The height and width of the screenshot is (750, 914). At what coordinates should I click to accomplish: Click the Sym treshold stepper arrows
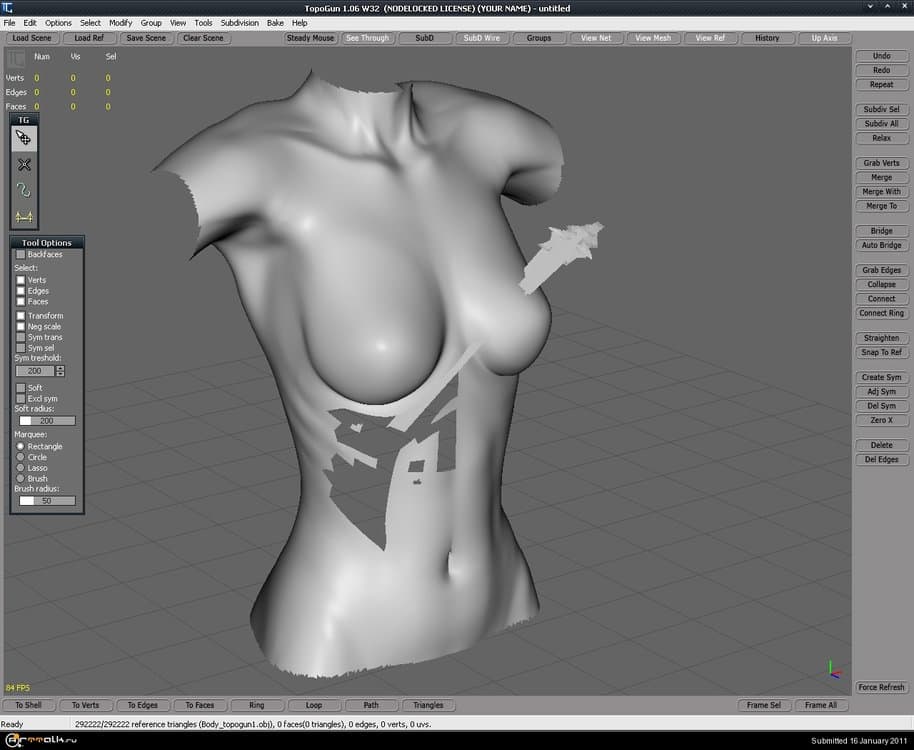[x=61, y=371]
